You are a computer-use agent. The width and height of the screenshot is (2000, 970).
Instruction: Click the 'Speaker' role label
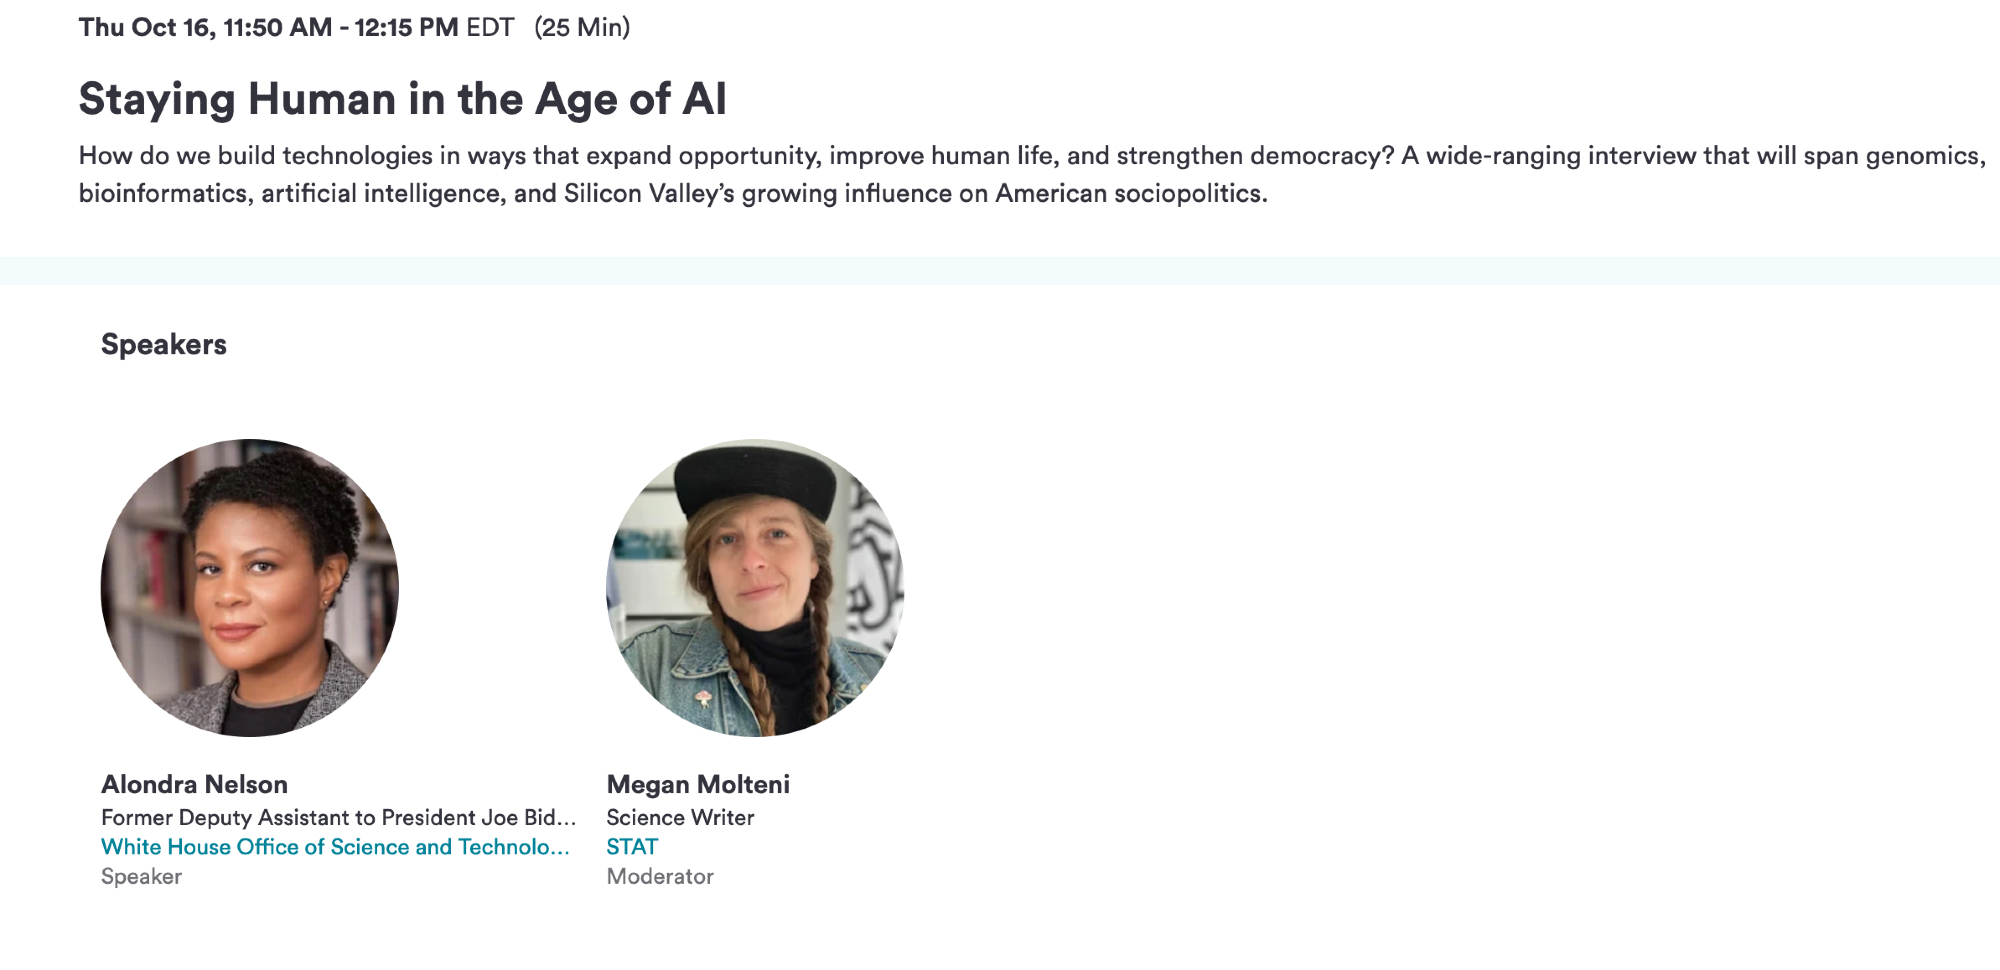point(141,876)
